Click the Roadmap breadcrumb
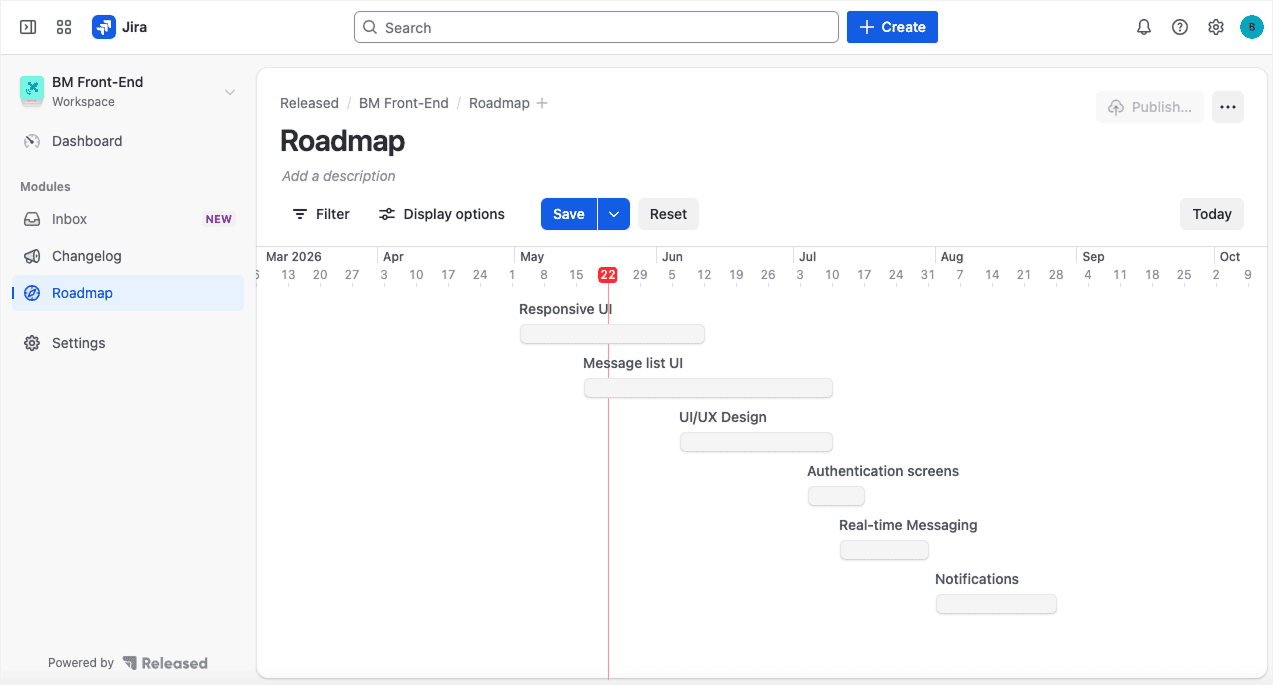Image resolution: width=1273 pixels, height=685 pixels. tap(499, 103)
